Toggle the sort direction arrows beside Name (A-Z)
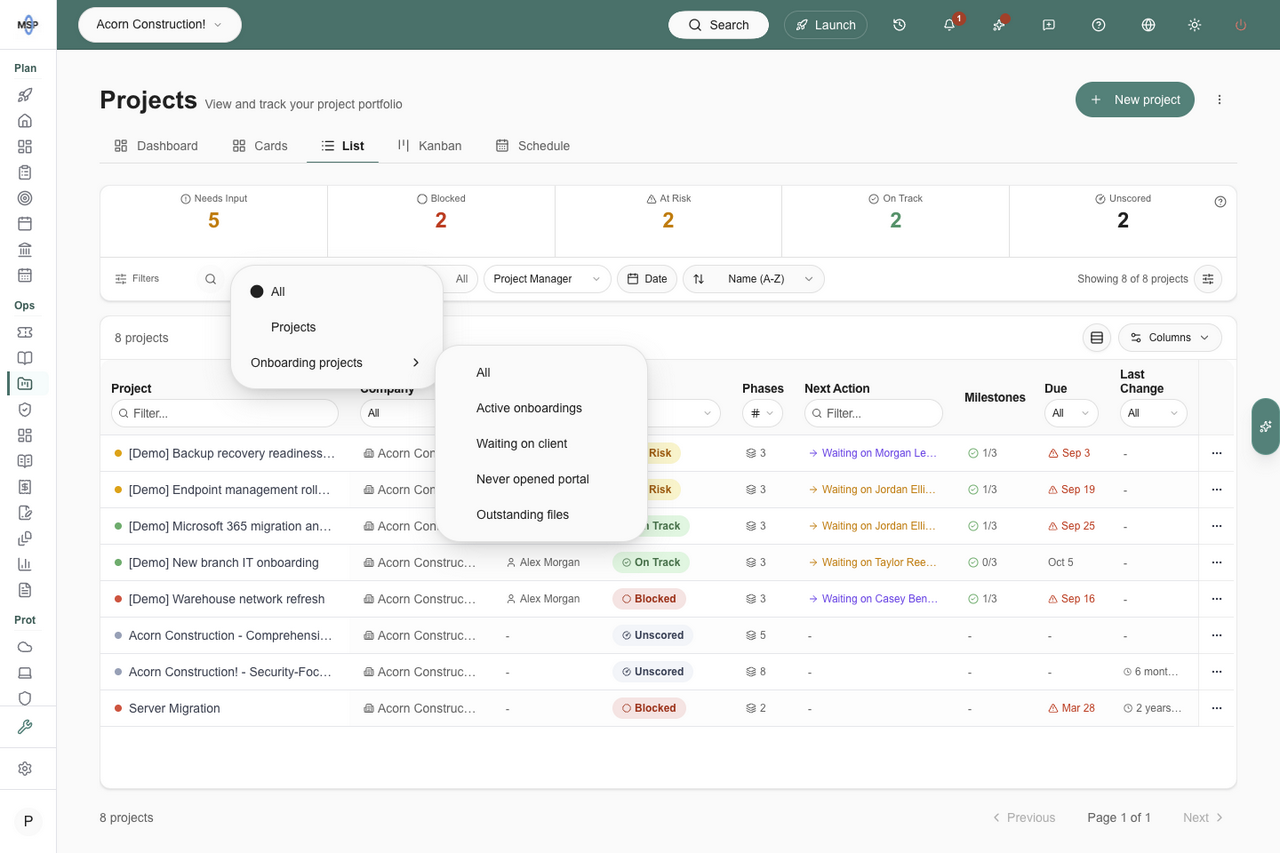This screenshot has height=853, width=1280. 699,279
